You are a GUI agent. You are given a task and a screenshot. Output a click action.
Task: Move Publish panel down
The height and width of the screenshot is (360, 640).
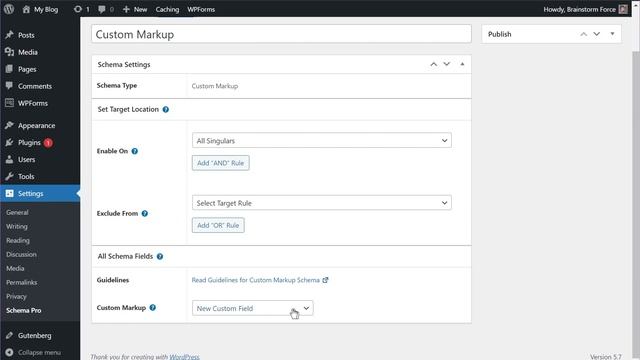click(597, 34)
